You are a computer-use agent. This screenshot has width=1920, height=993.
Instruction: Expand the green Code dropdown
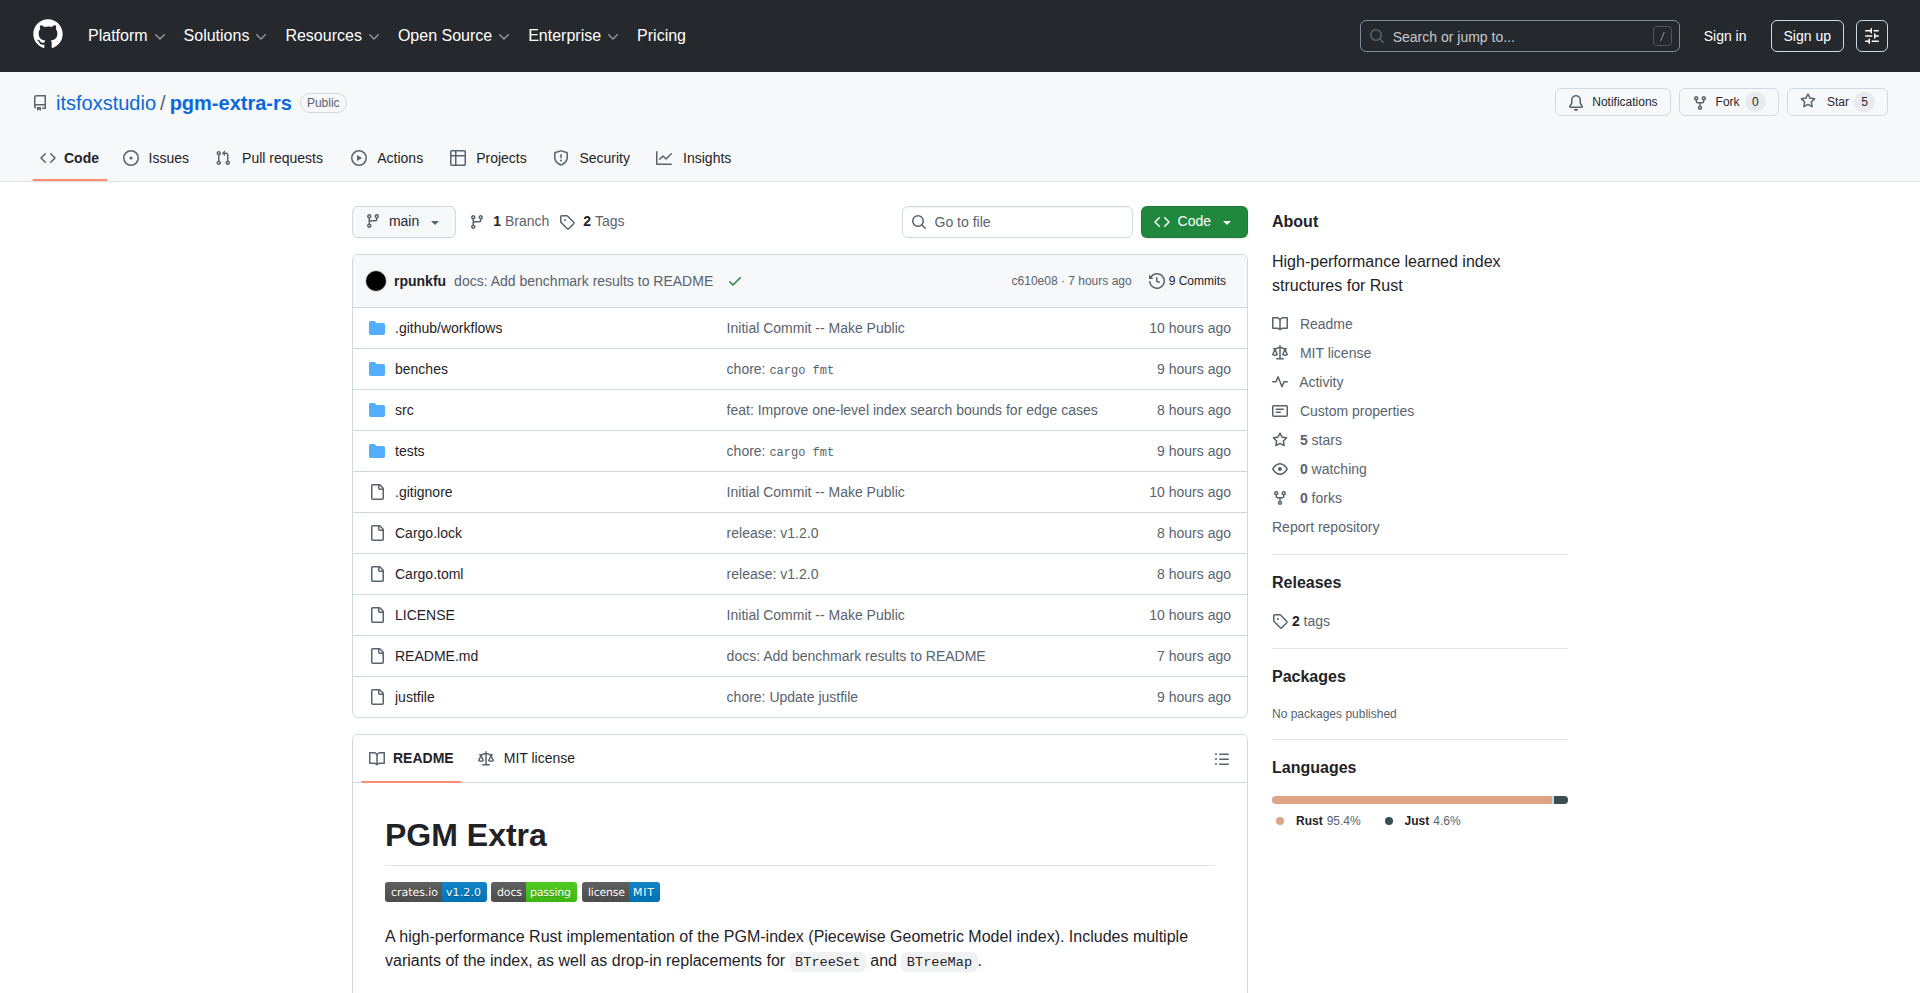(x=1226, y=221)
